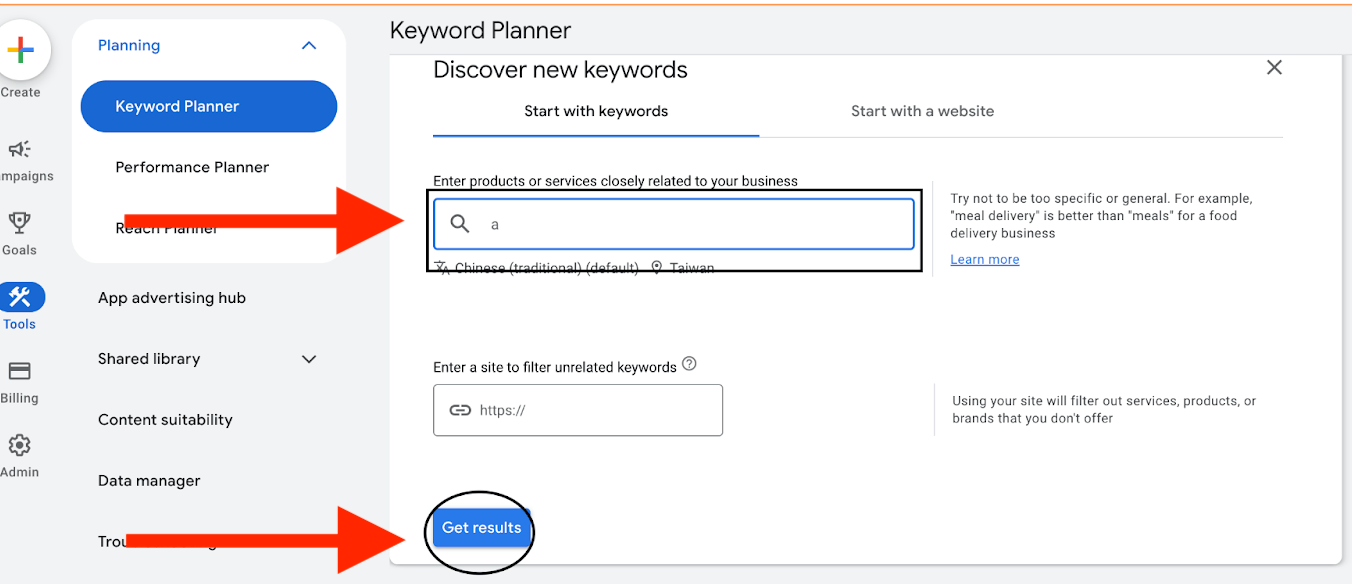Open Performance Planner menu item
This screenshot has width=1352, height=584.
[192, 167]
